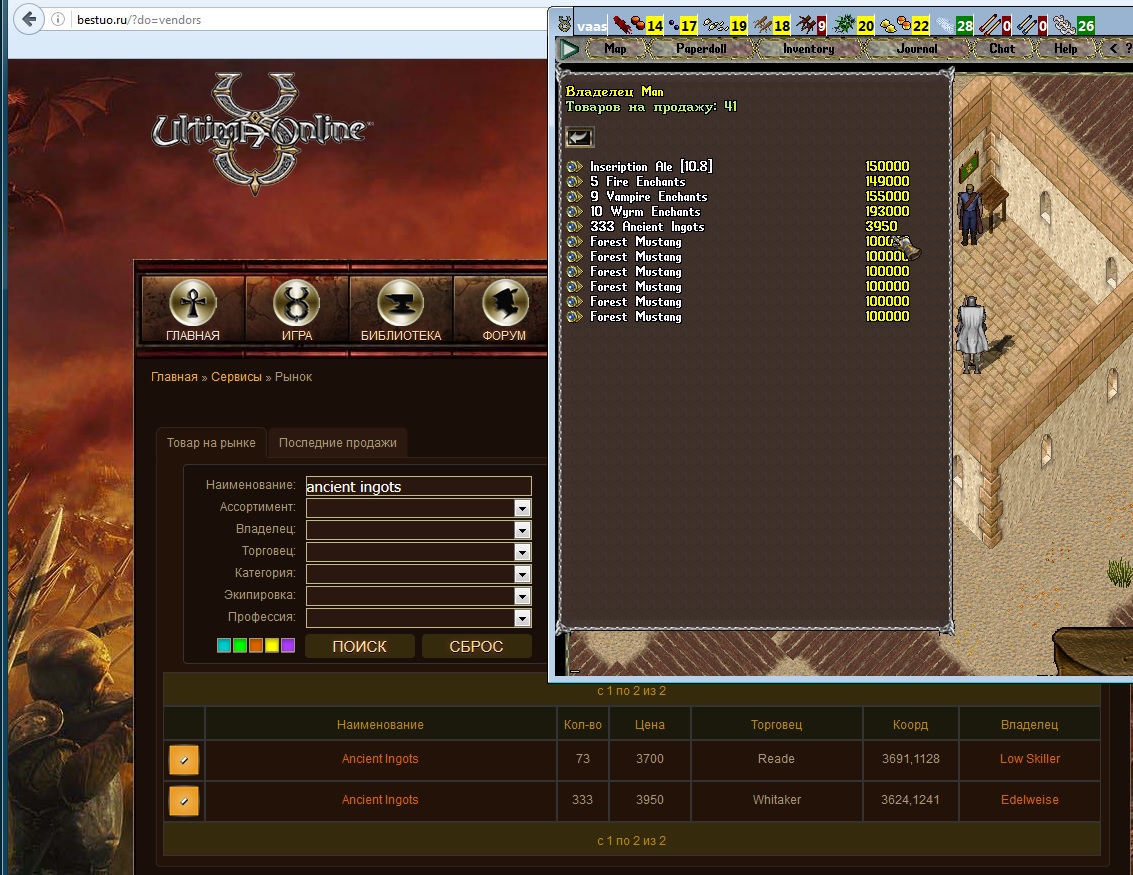The width and height of the screenshot is (1133, 875).
Task: Open БИБЛИОТЕКА anvil icon in site navigation
Action: [400, 302]
